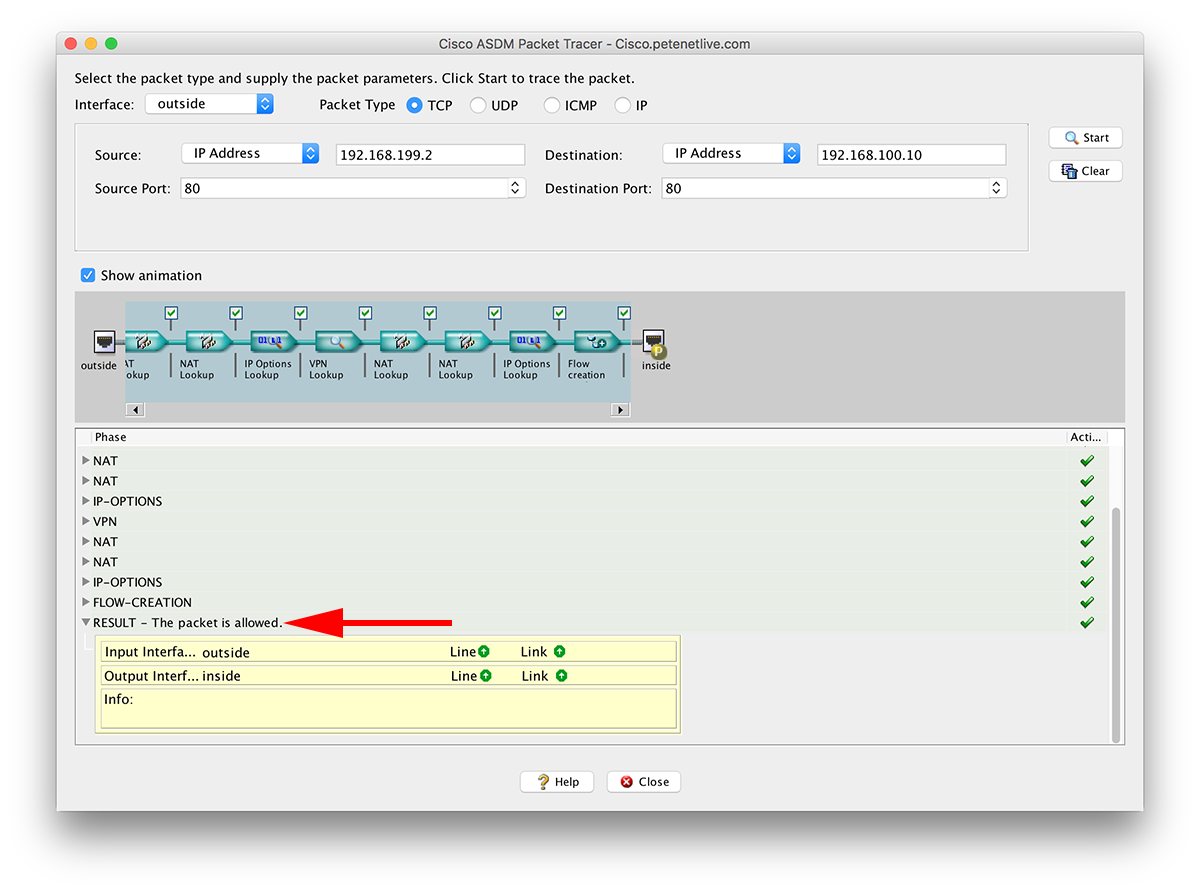Image resolution: width=1200 pixels, height=892 pixels.
Task: Click the inside interface icon in the animation
Action: click(654, 342)
